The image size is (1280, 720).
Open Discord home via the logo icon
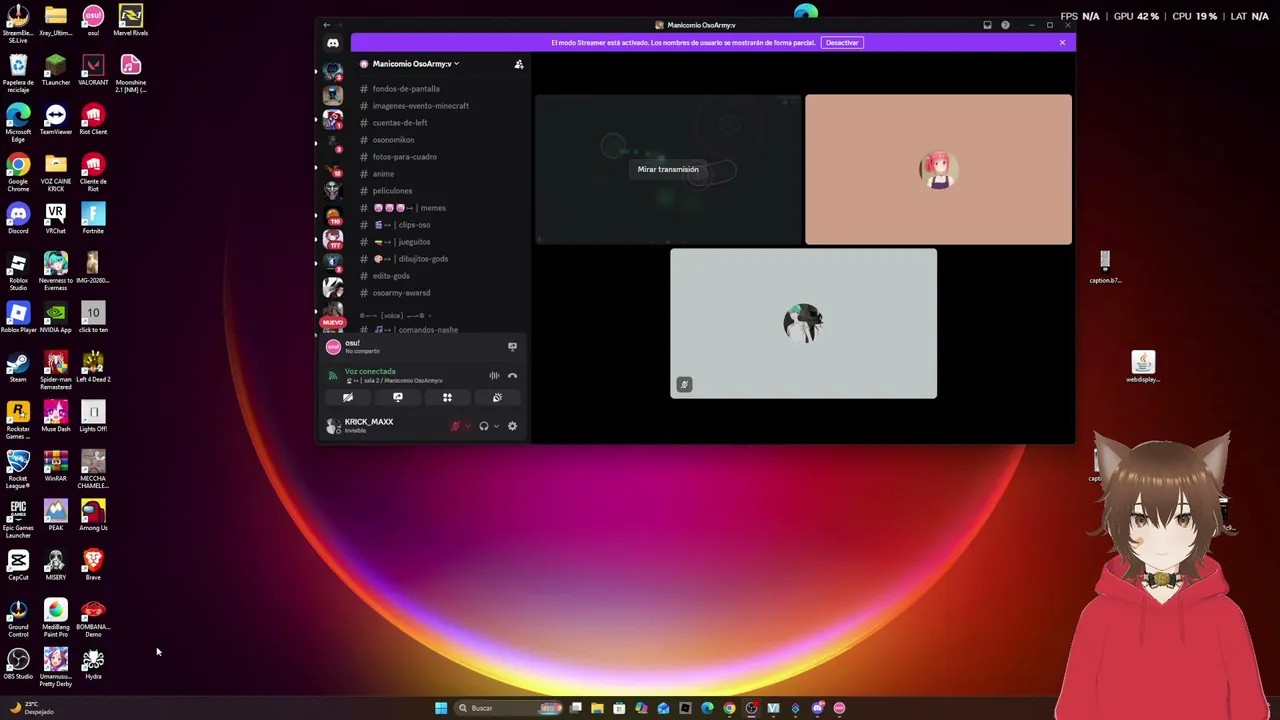point(333,43)
